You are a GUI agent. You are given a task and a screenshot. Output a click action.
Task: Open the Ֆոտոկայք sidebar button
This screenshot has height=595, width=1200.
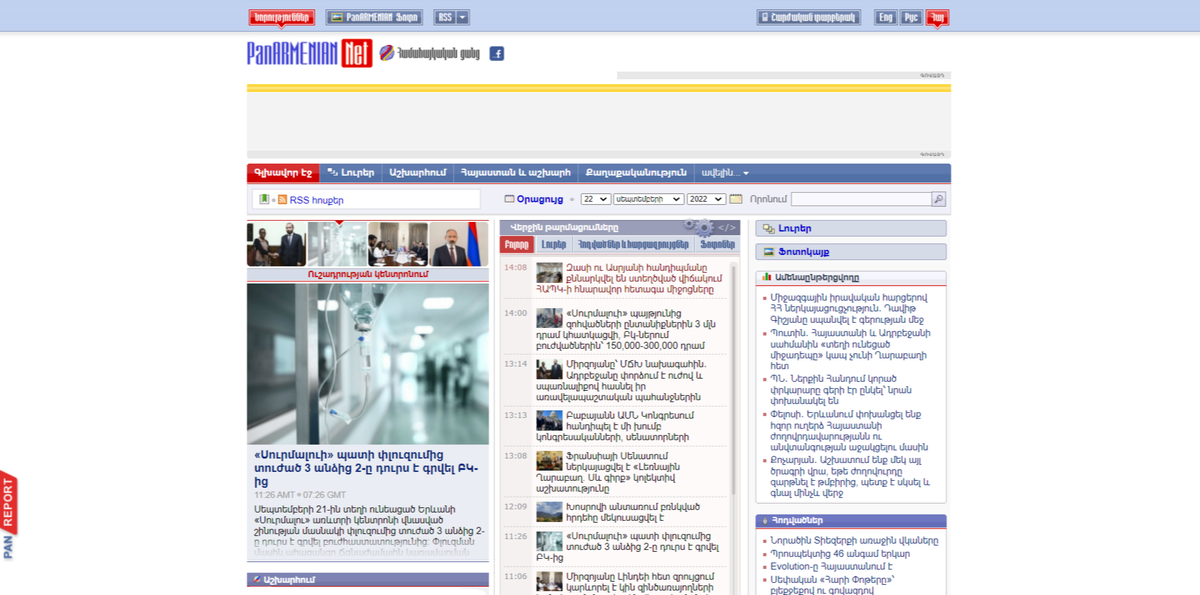850,252
